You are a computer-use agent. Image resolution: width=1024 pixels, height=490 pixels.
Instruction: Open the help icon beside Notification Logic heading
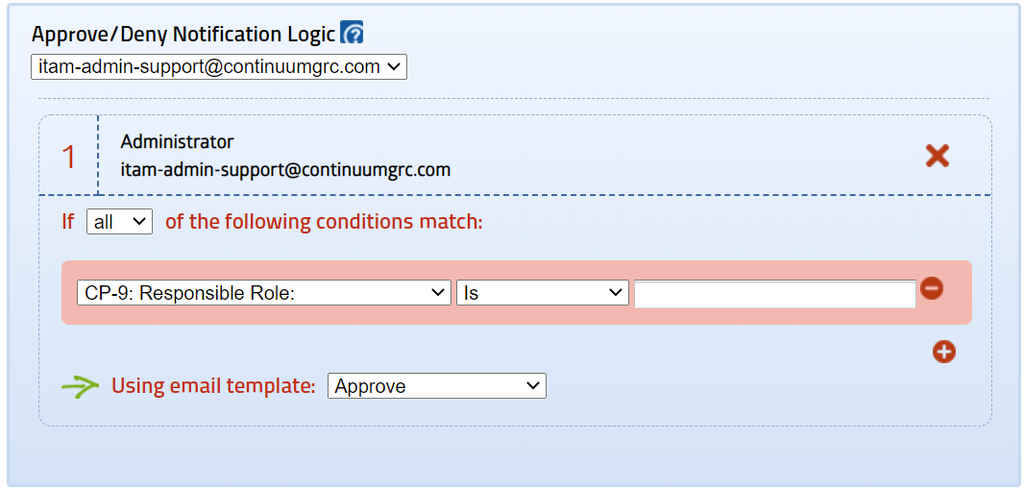352,33
